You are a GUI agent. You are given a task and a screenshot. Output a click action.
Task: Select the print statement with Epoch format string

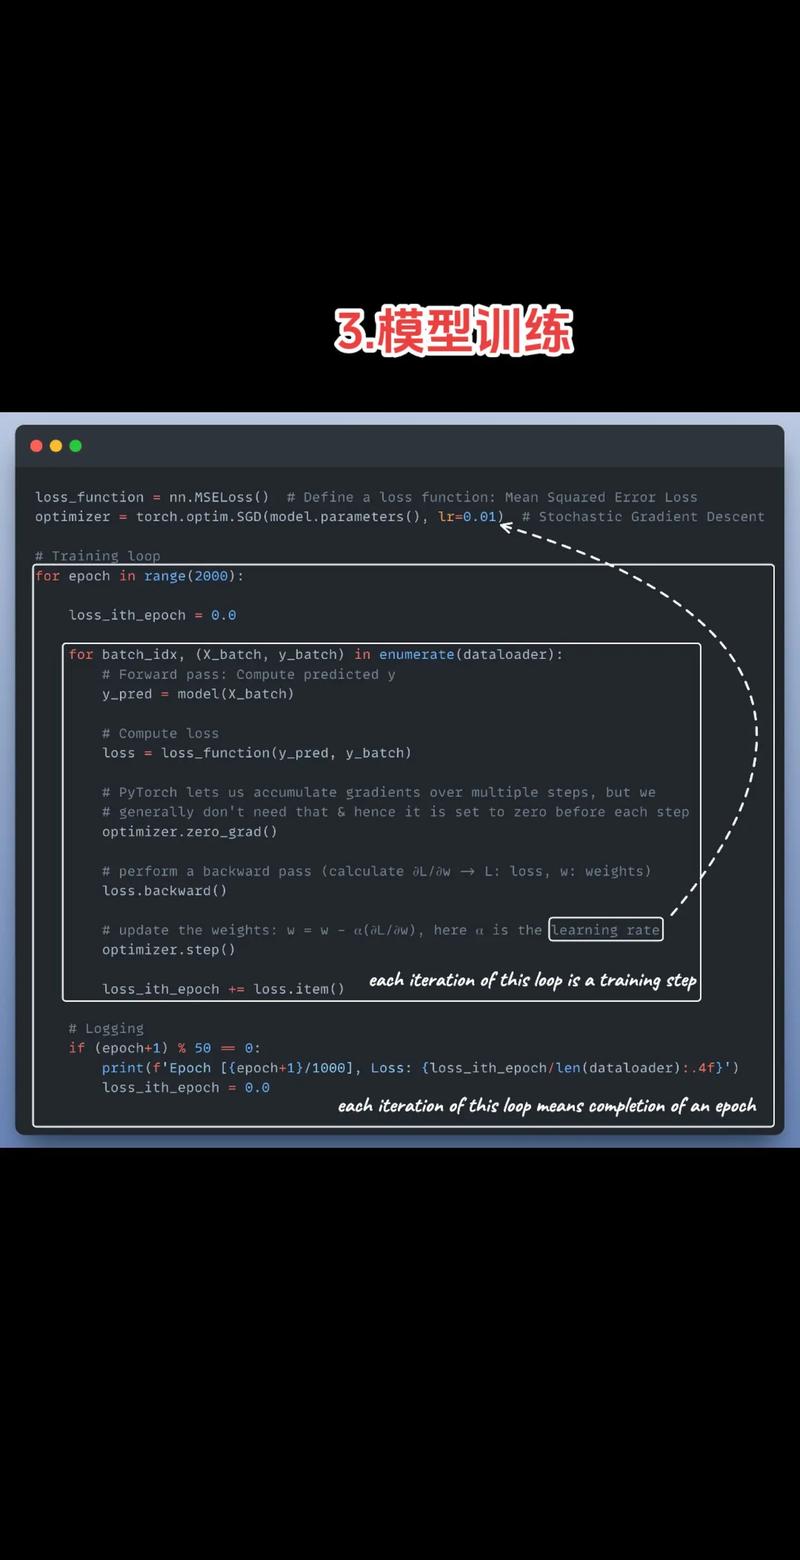[x=420, y=1067]
